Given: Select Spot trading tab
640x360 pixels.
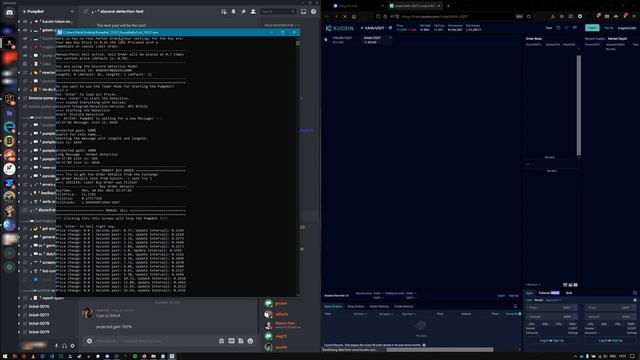Looking at the screenshot, I should [529, 293].
